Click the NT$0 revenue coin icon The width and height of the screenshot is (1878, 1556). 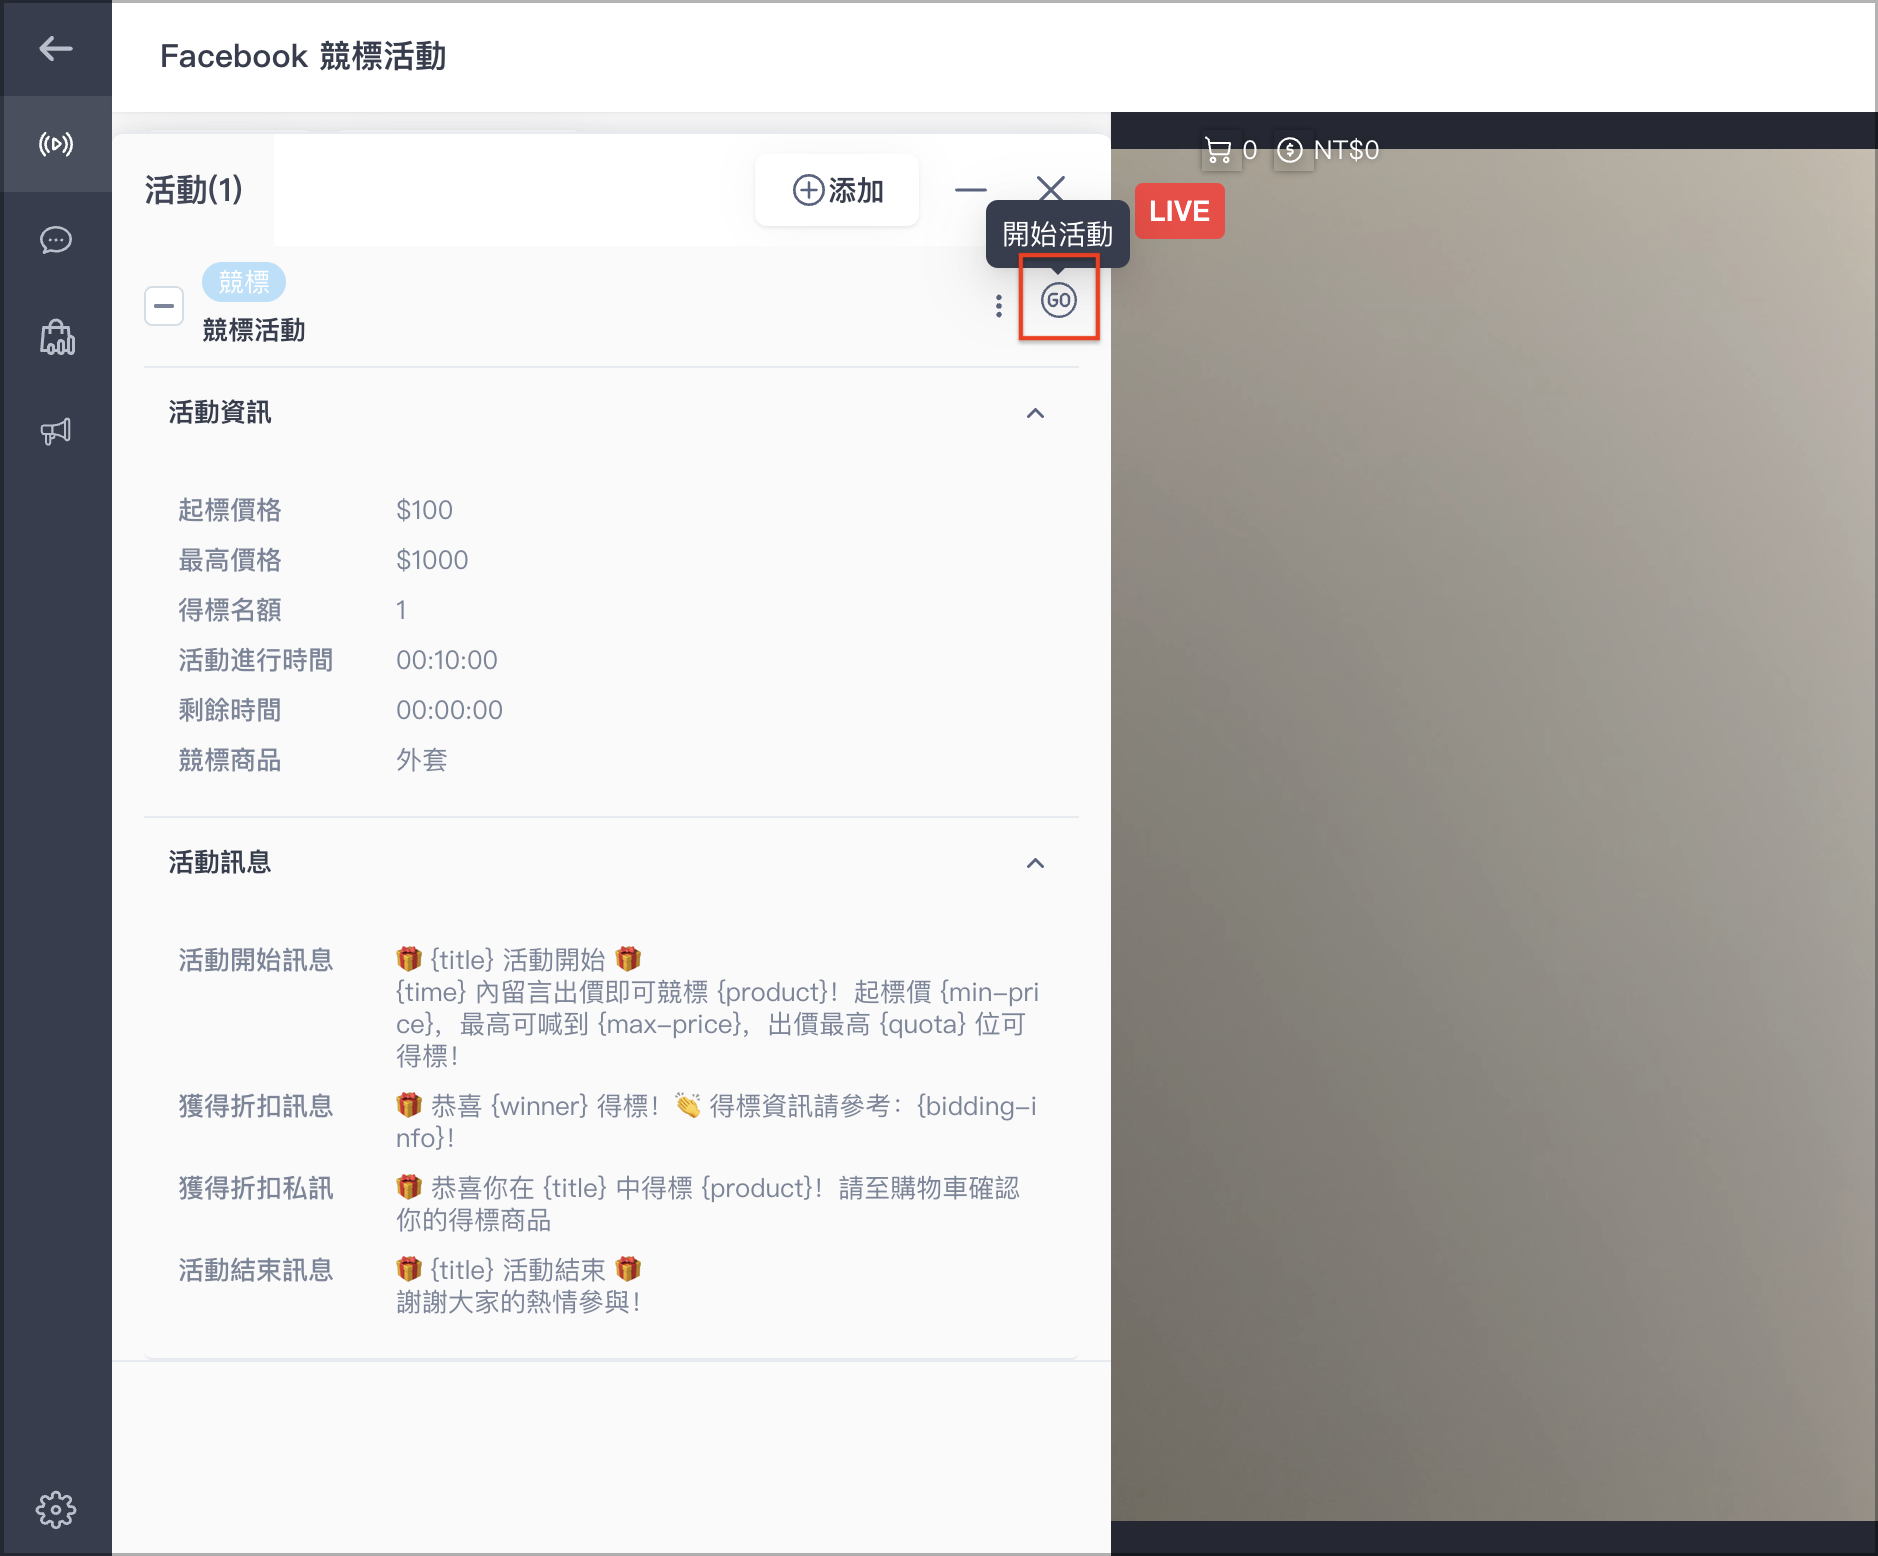click(1290, 150)
